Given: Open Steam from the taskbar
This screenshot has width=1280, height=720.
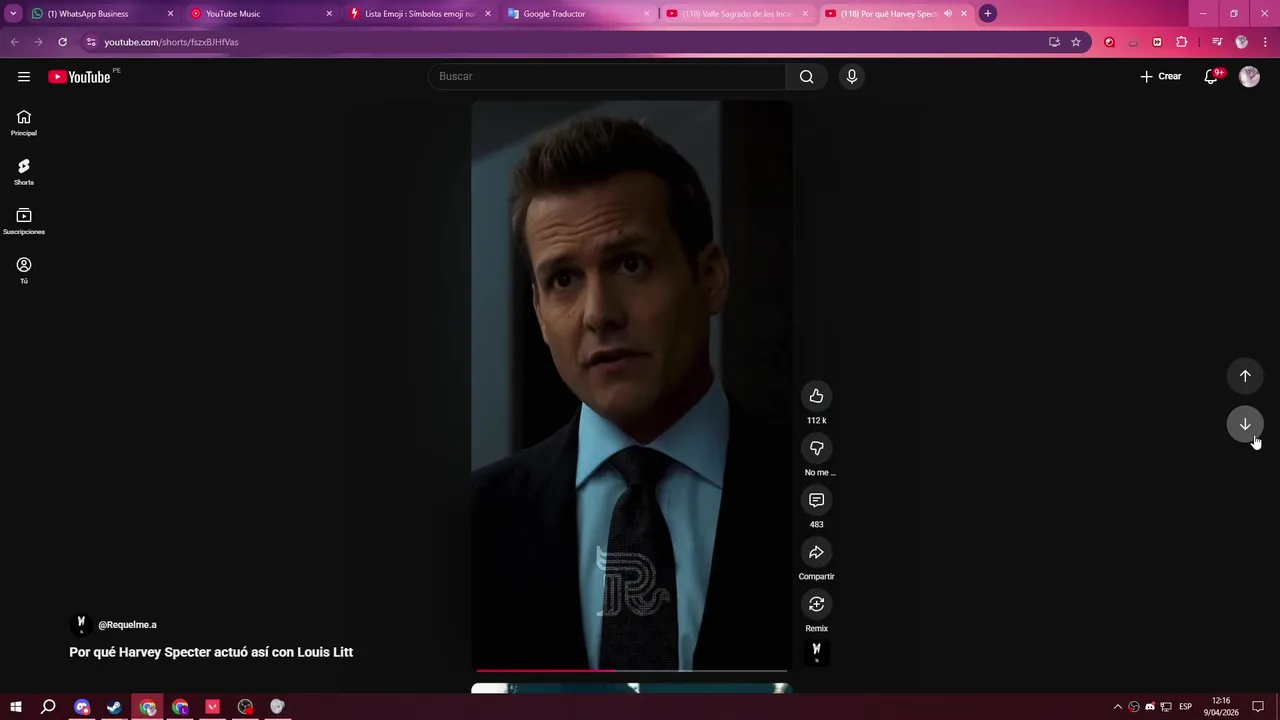Looking at the screenshot, I should [114, 707].
